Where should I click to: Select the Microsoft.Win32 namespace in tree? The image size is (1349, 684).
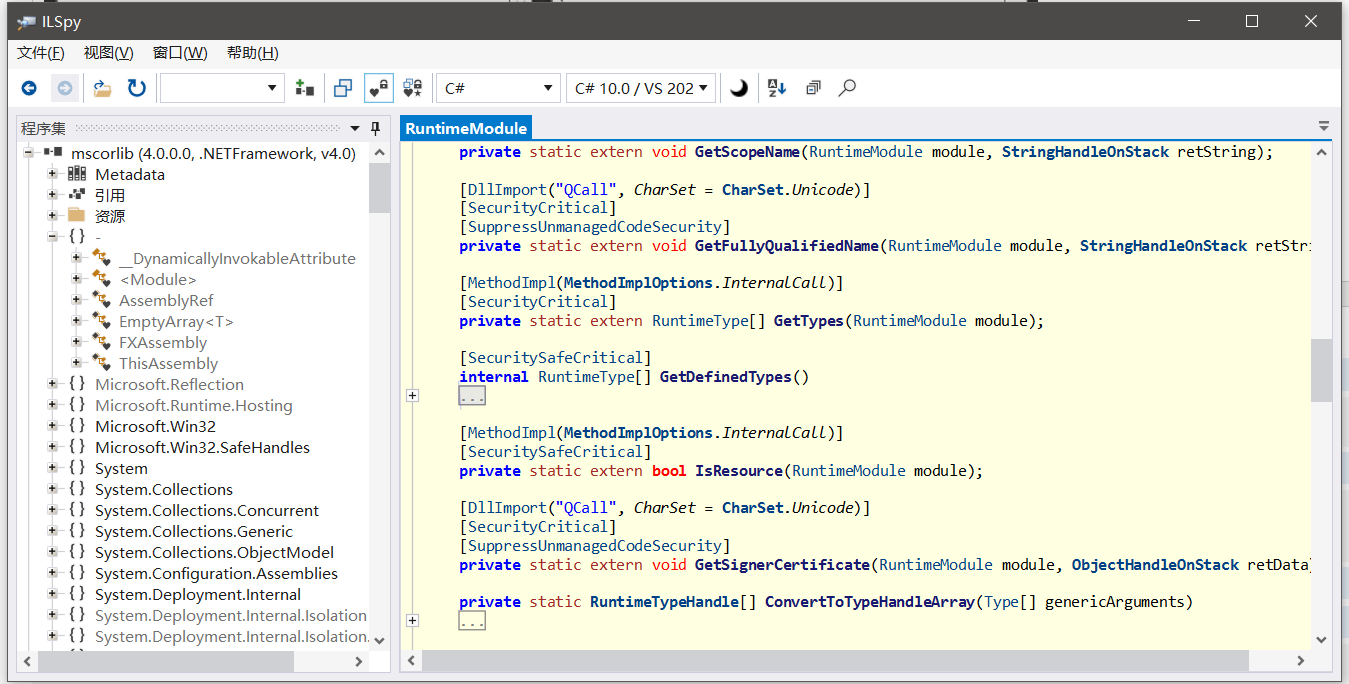pos(155,426)
